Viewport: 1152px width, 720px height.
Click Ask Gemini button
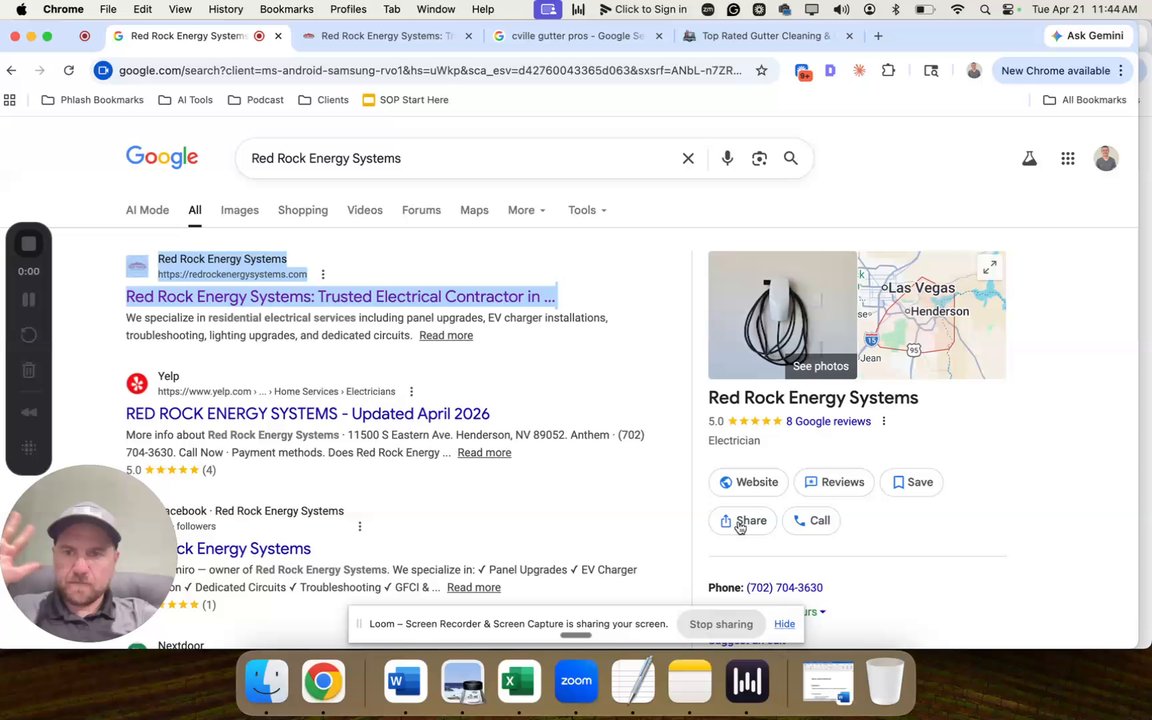1088,35
